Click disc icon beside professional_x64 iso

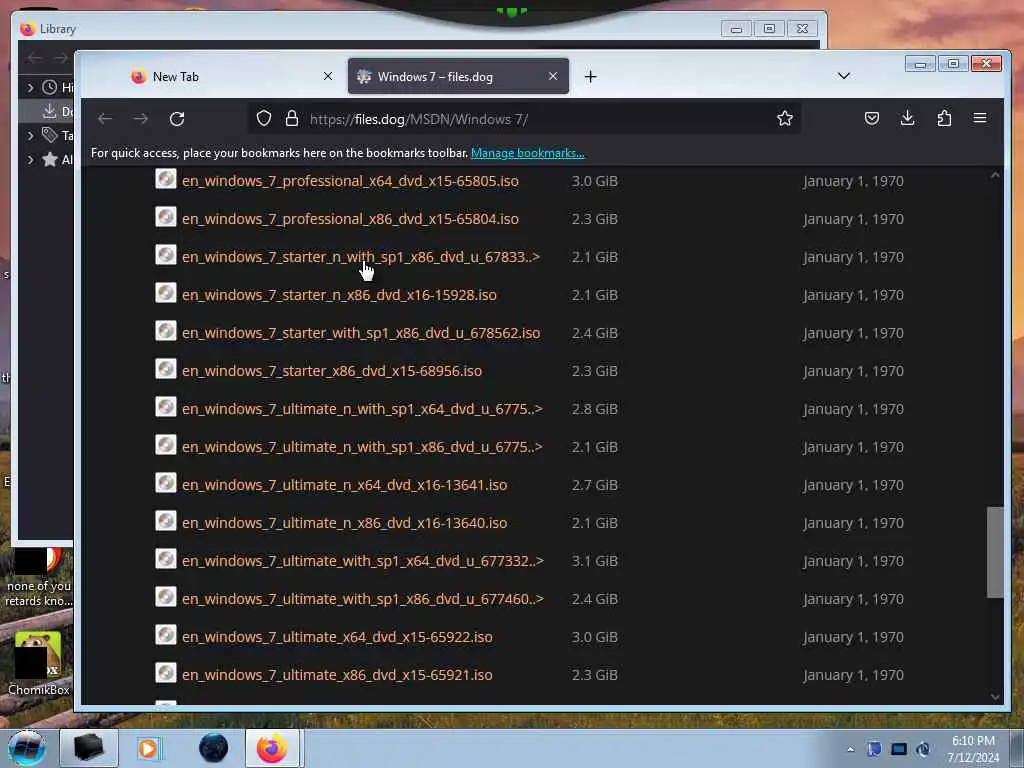click(x=166, y=179)
